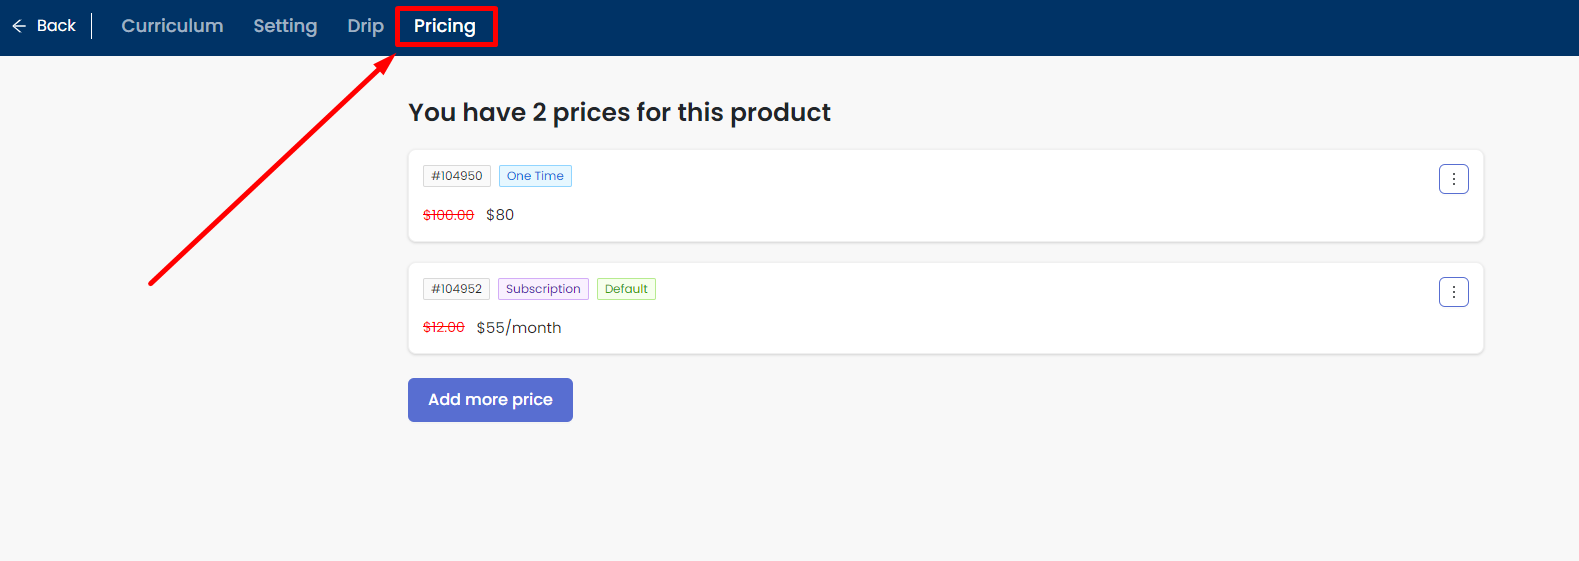Click the Default badge
Viewport: 1579px width, 561px height.
[626, 289]
